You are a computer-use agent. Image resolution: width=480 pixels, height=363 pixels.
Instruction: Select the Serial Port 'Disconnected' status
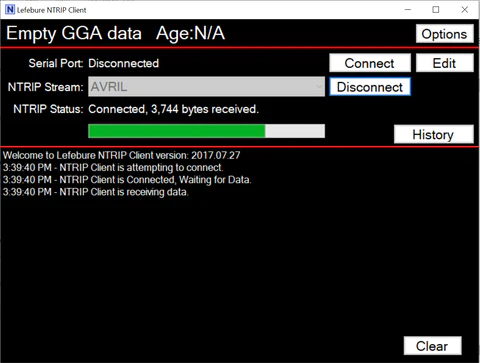123,63
